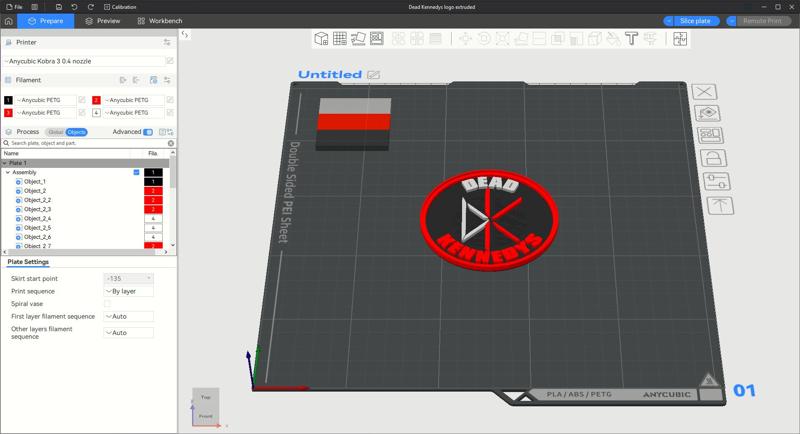Select the Plate Settings tab
800x434 pixels.
pyautogui.click(x=28, y=262)
